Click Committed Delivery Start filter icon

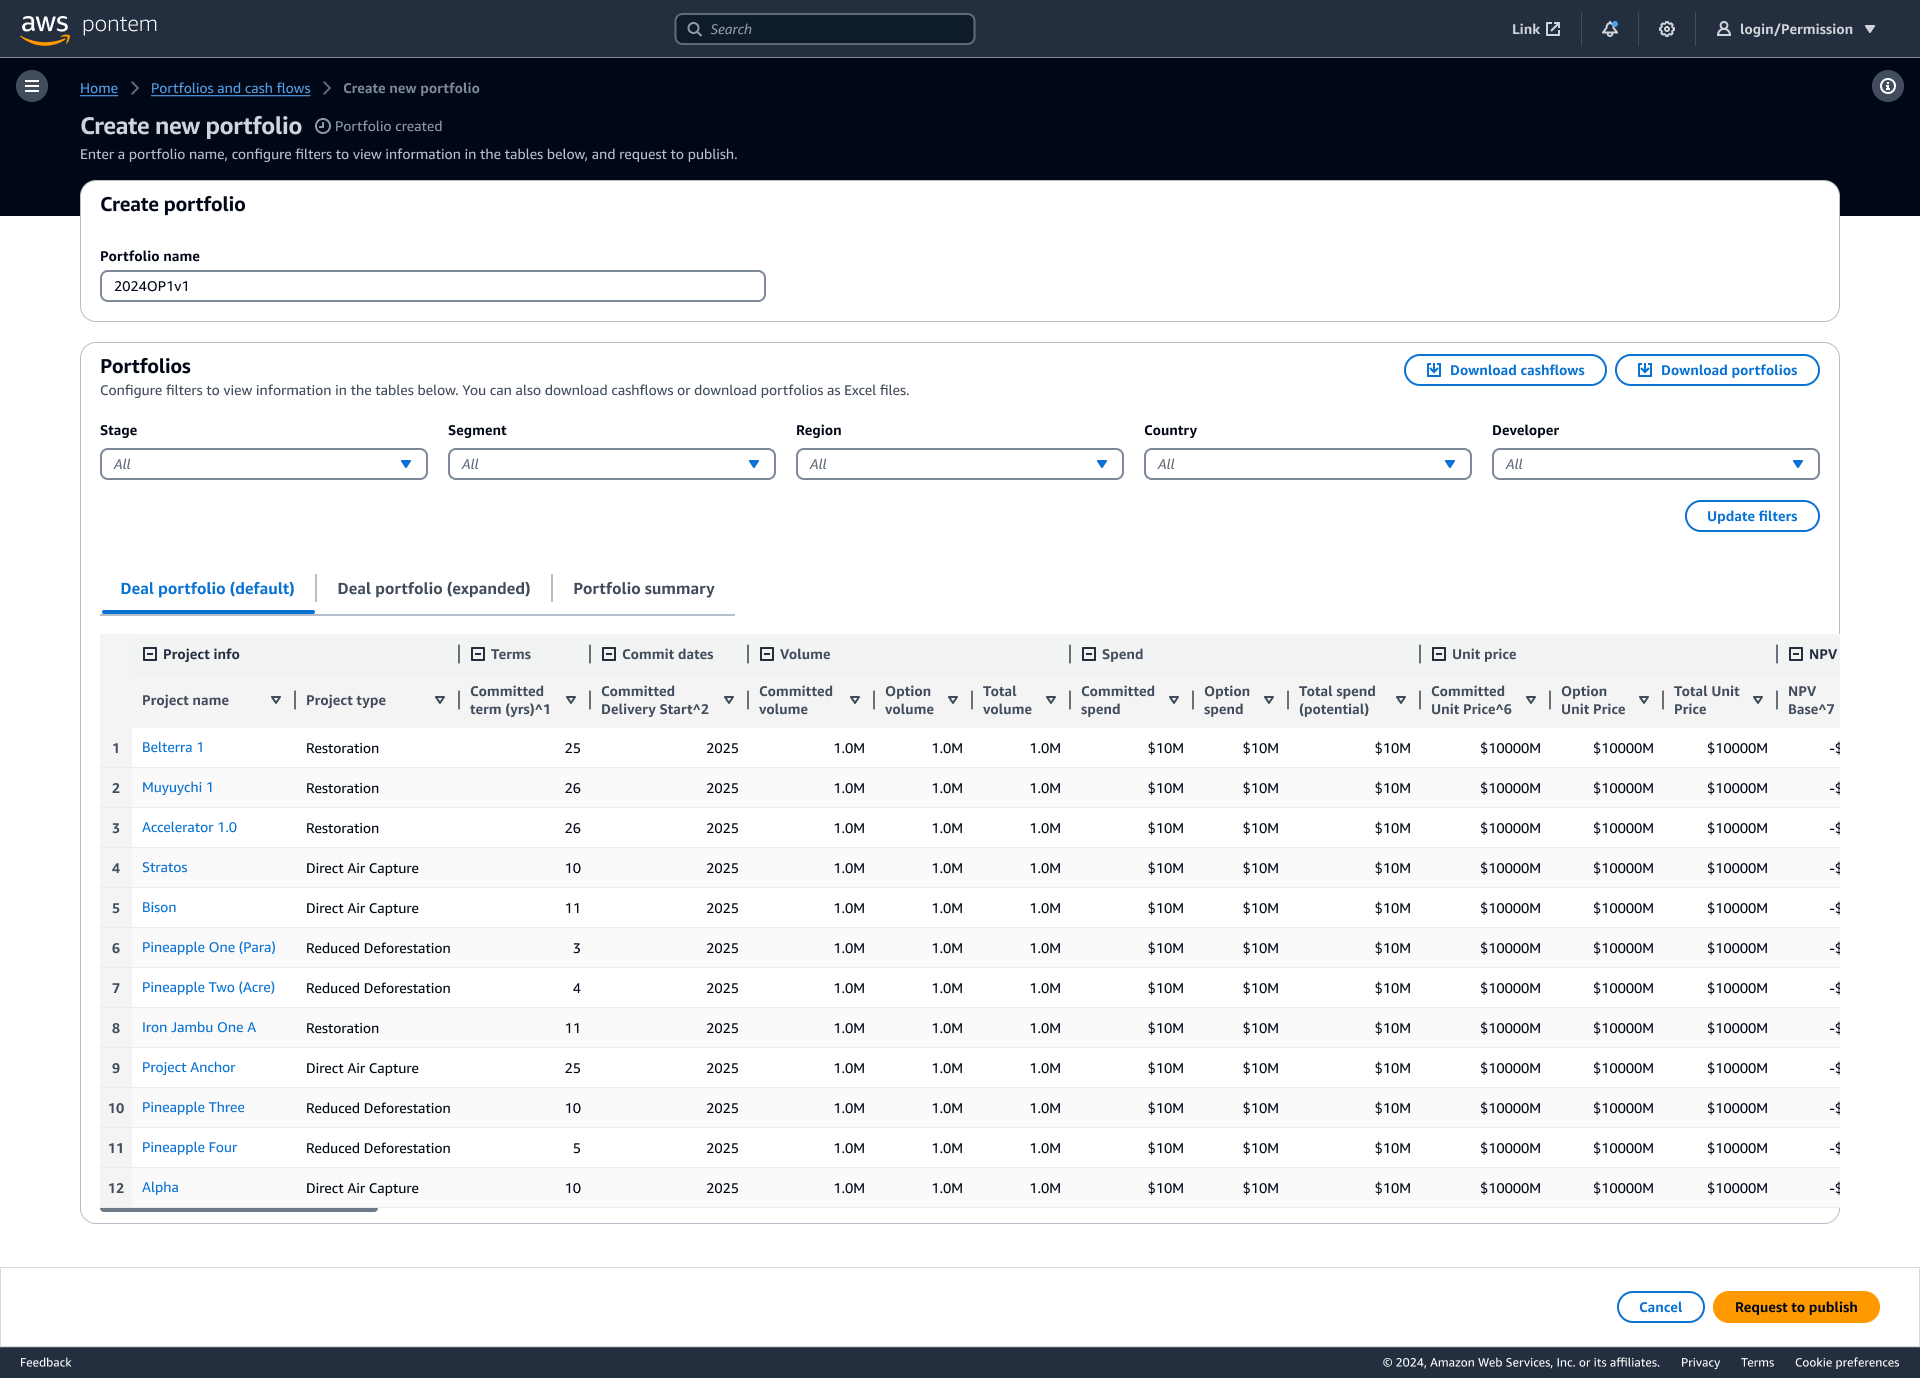(x=729, y=700)
